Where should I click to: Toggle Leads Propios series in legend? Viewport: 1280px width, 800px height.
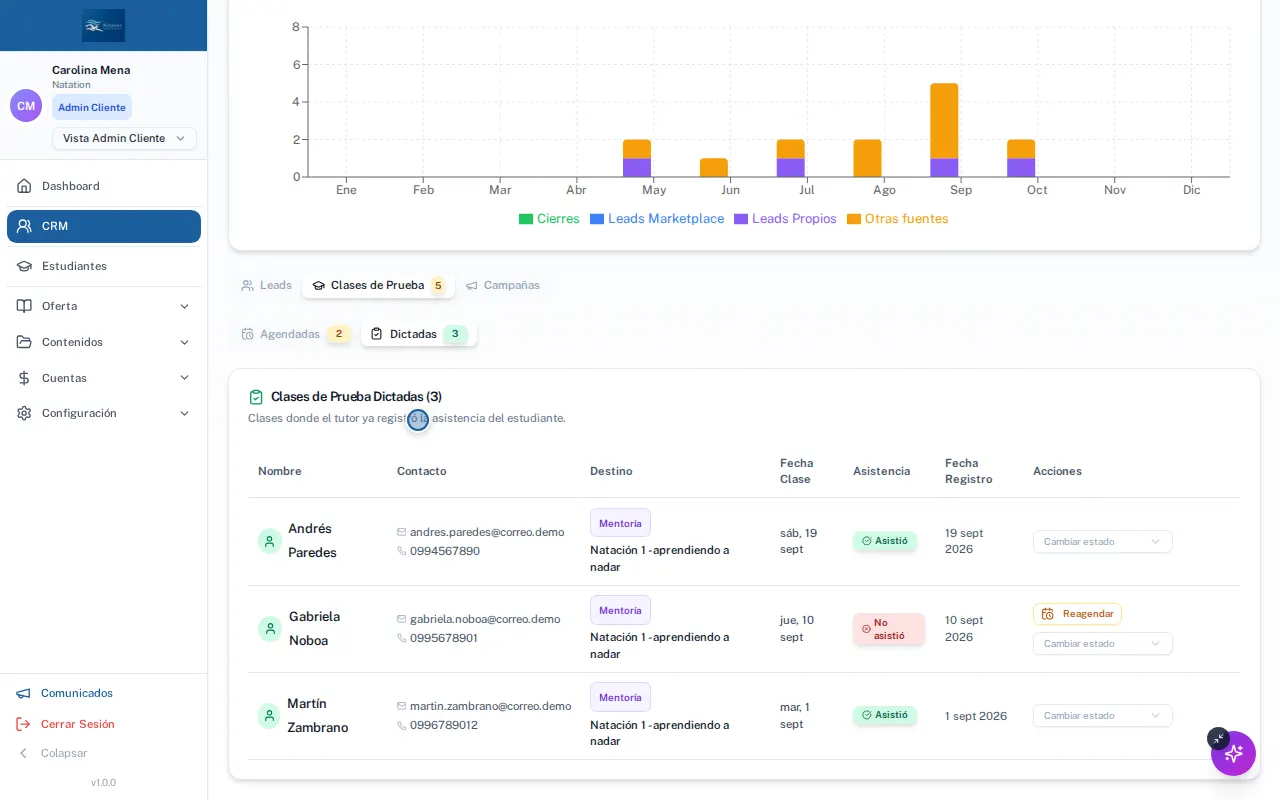785,219
